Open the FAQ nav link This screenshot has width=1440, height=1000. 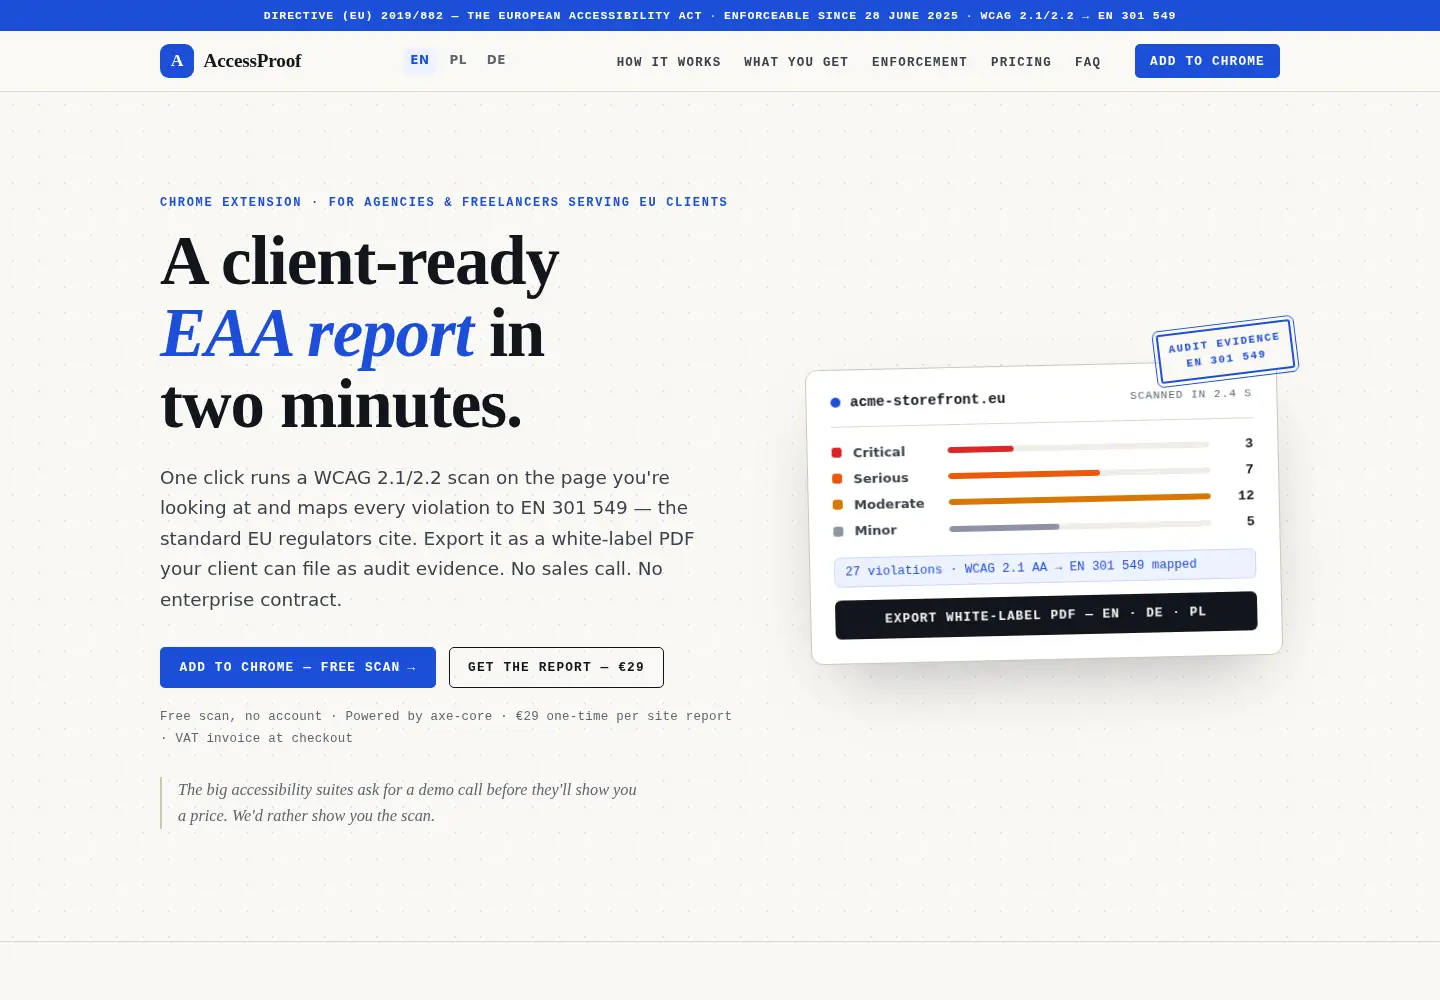(x=1088, y=62)
